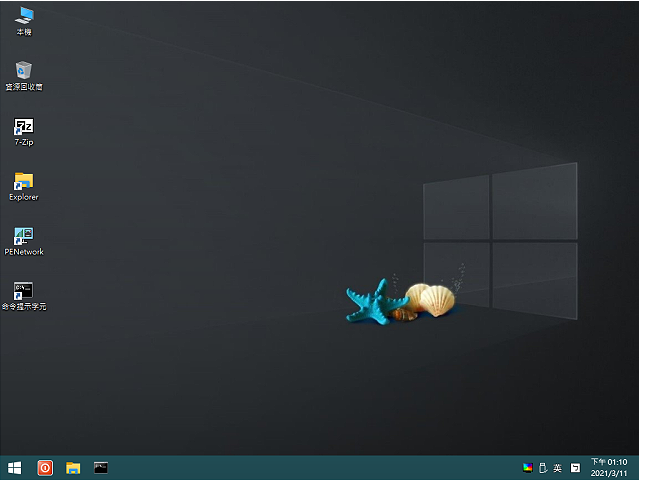Viewport: 647px width, 480px height.
Task: Click the colorful display tray icon
Action: point(527,468)
